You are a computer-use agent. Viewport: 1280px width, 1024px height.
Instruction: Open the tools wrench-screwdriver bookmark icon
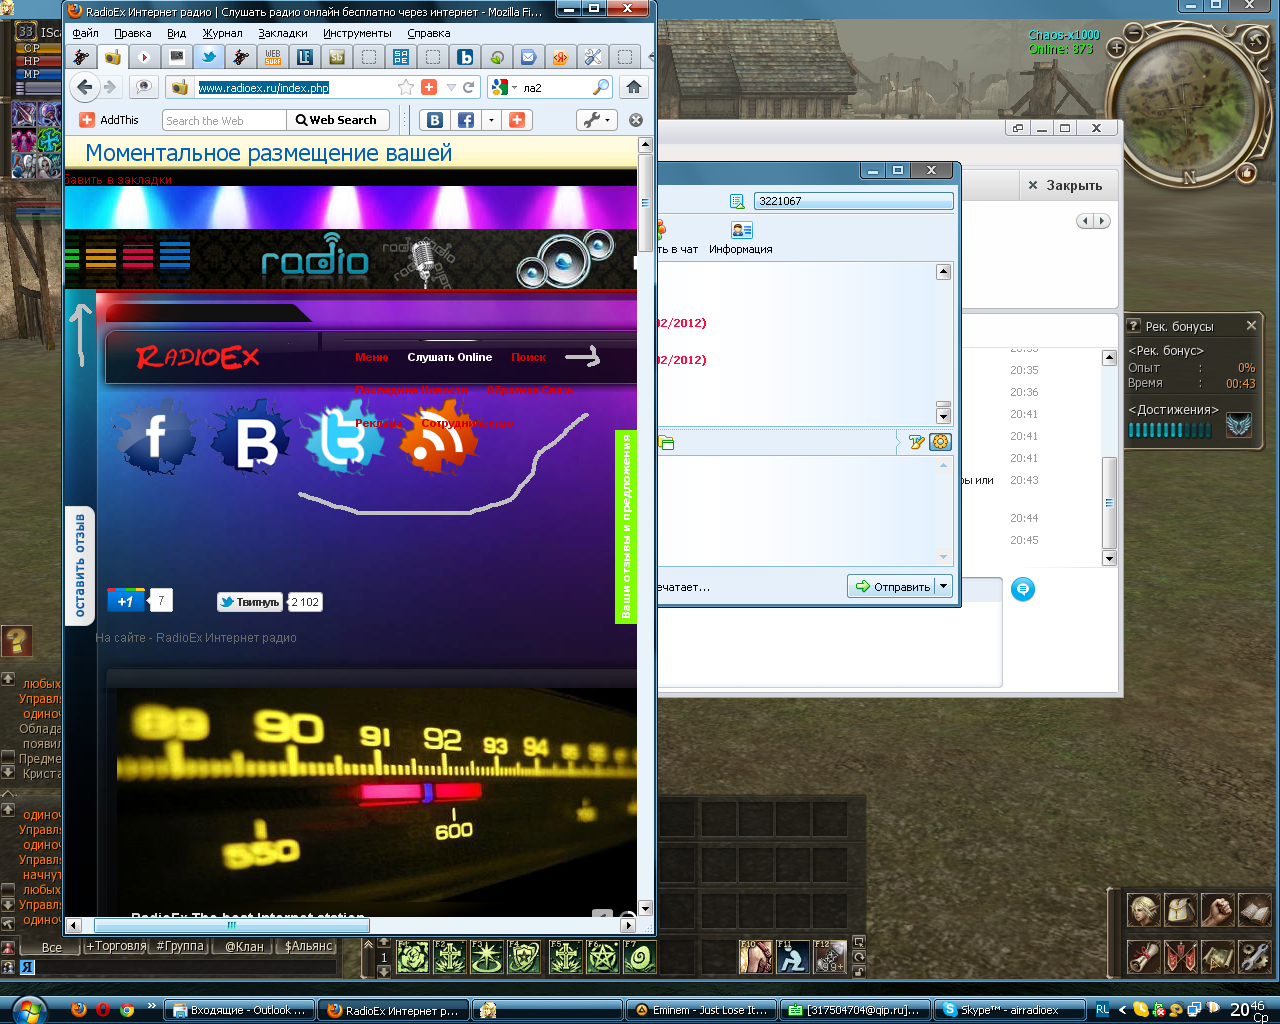pyautogui.click(x=593, y=57)
